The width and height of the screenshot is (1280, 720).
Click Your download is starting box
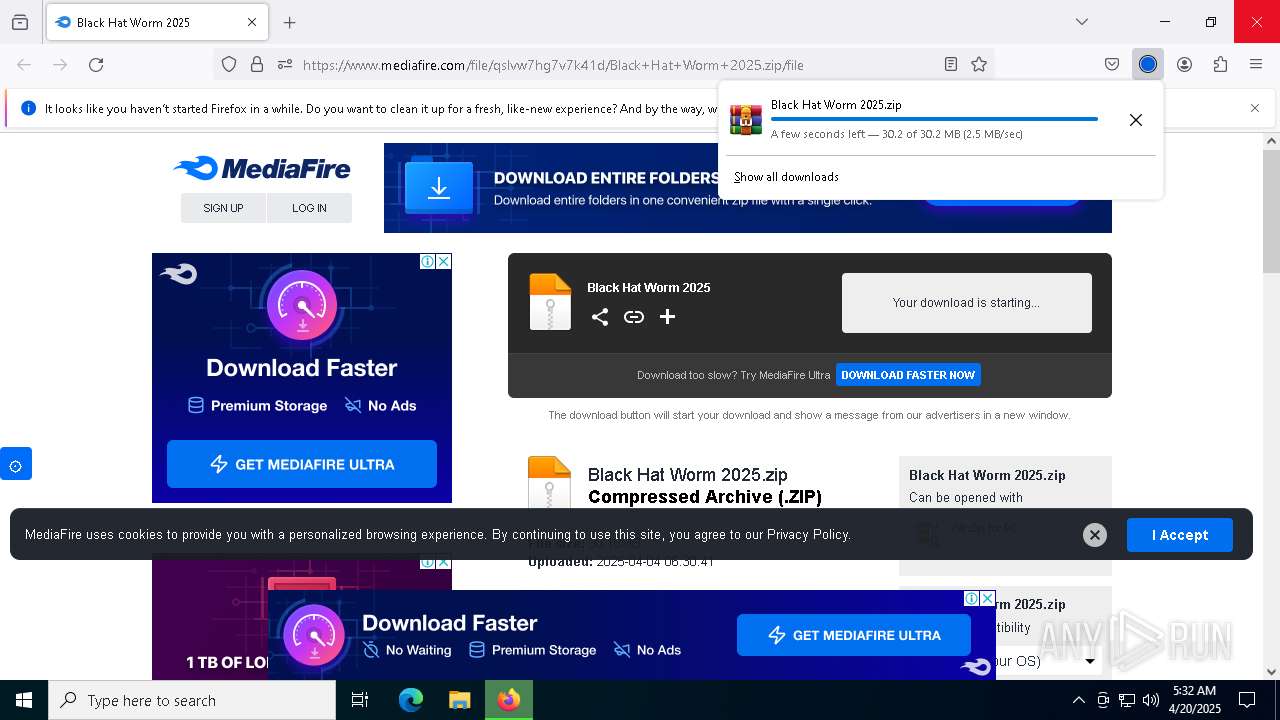tap(966, 303)
